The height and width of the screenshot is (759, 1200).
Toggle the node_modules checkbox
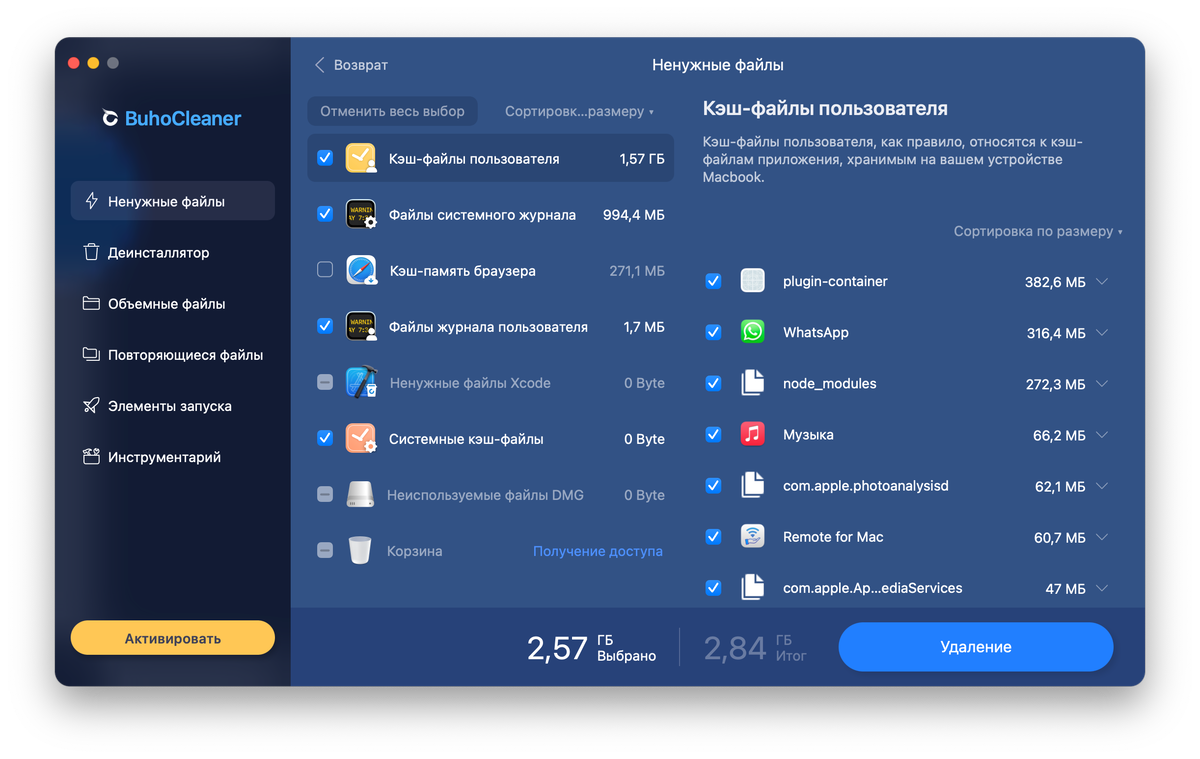pos(713,383)
